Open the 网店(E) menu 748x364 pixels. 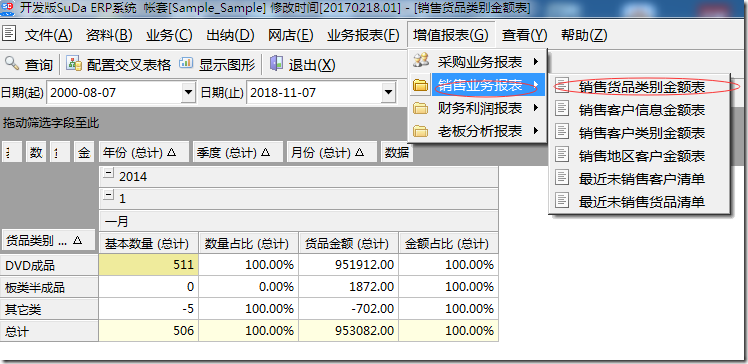[x=291, y=35]
